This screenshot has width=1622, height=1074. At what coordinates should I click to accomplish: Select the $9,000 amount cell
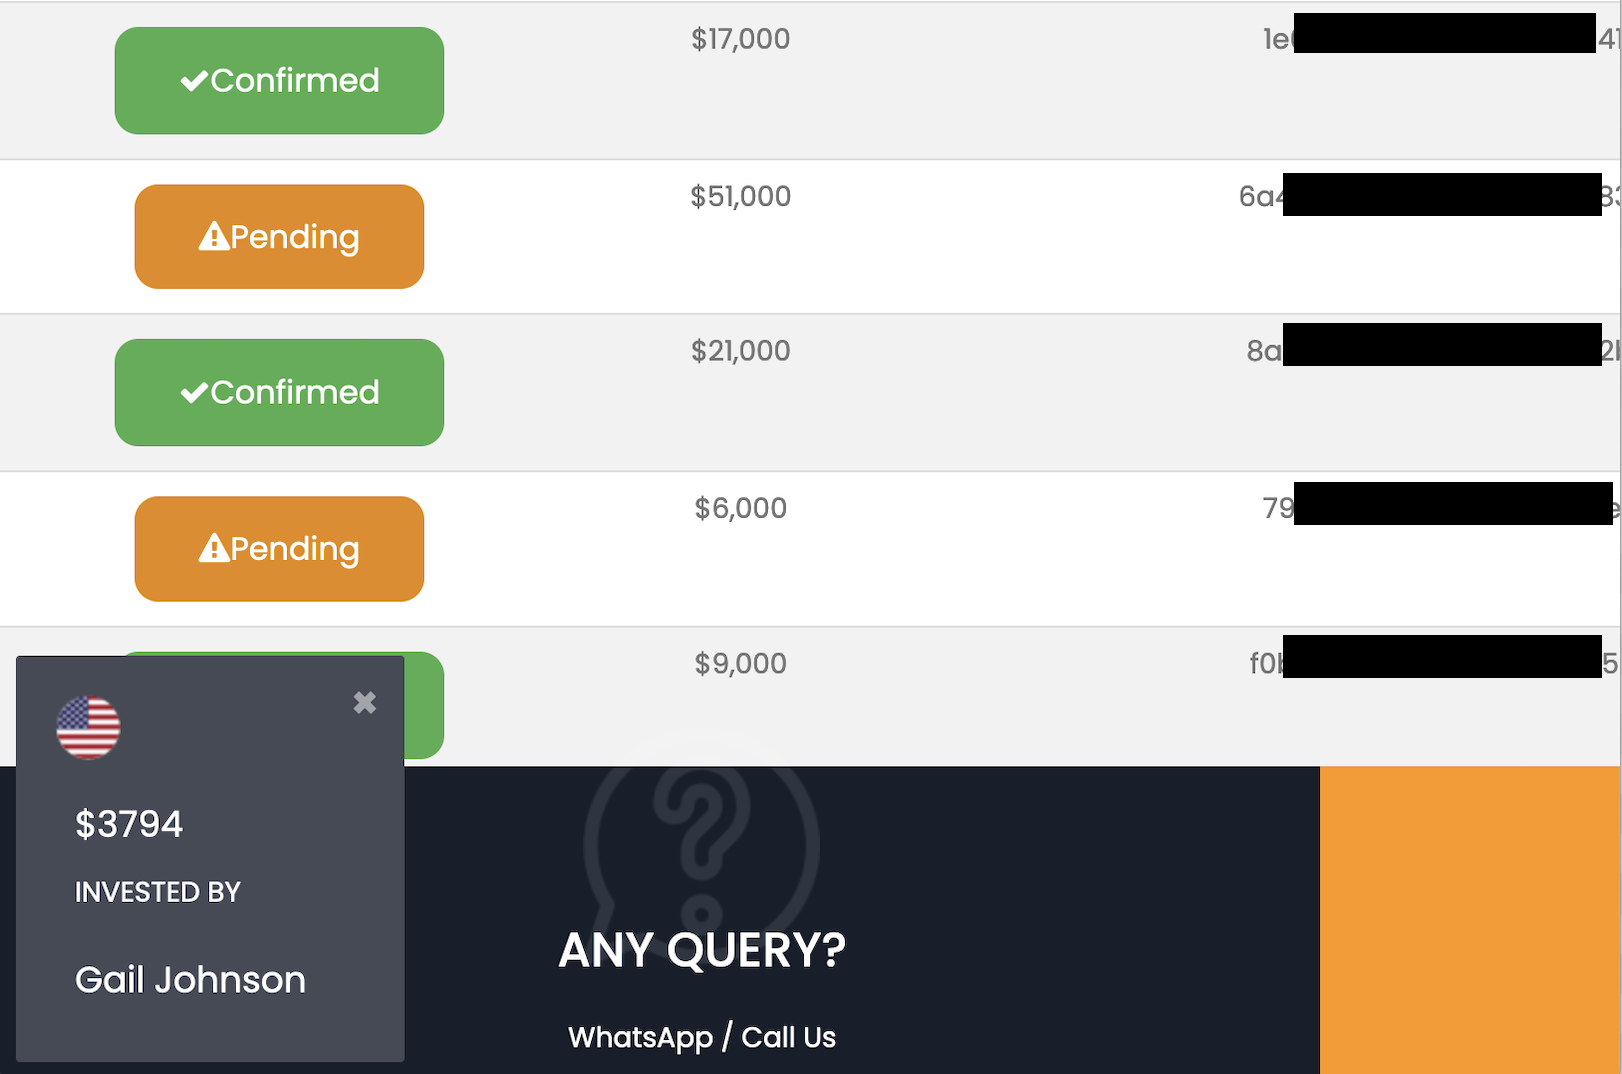[x=741, y=663]
